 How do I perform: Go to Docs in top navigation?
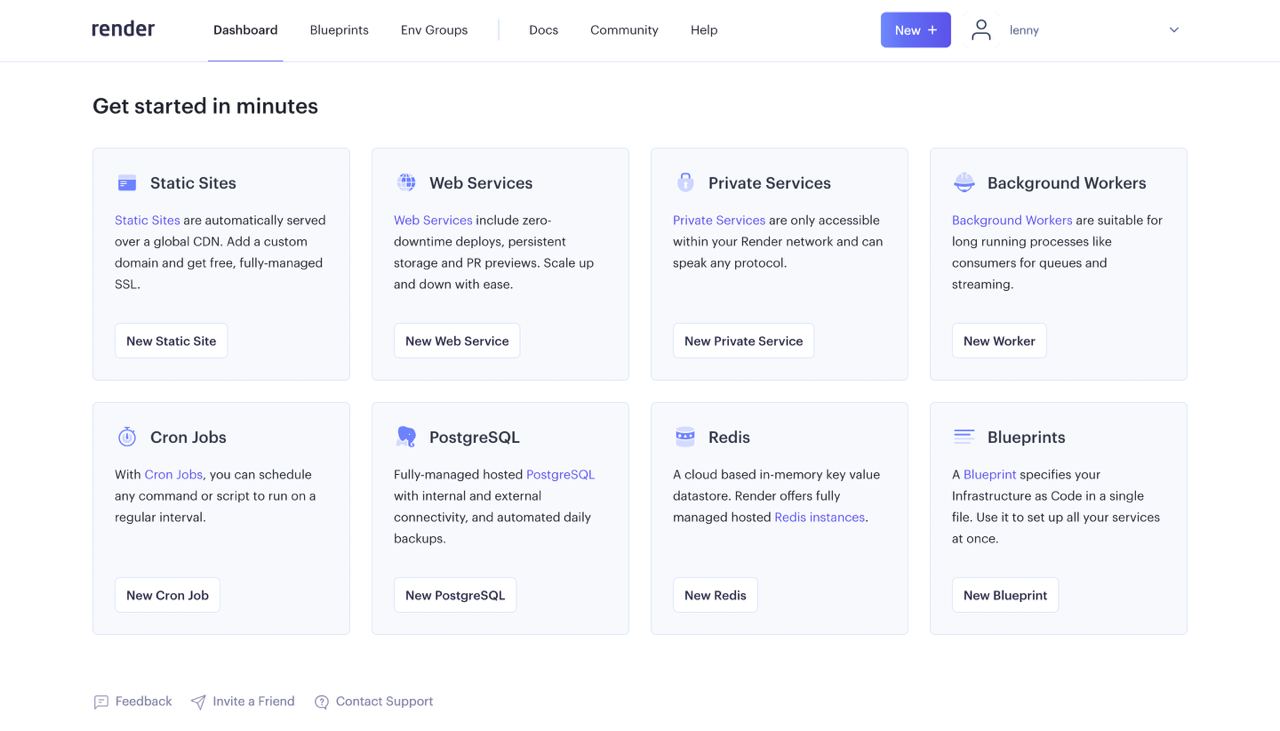tap(543, 30)
